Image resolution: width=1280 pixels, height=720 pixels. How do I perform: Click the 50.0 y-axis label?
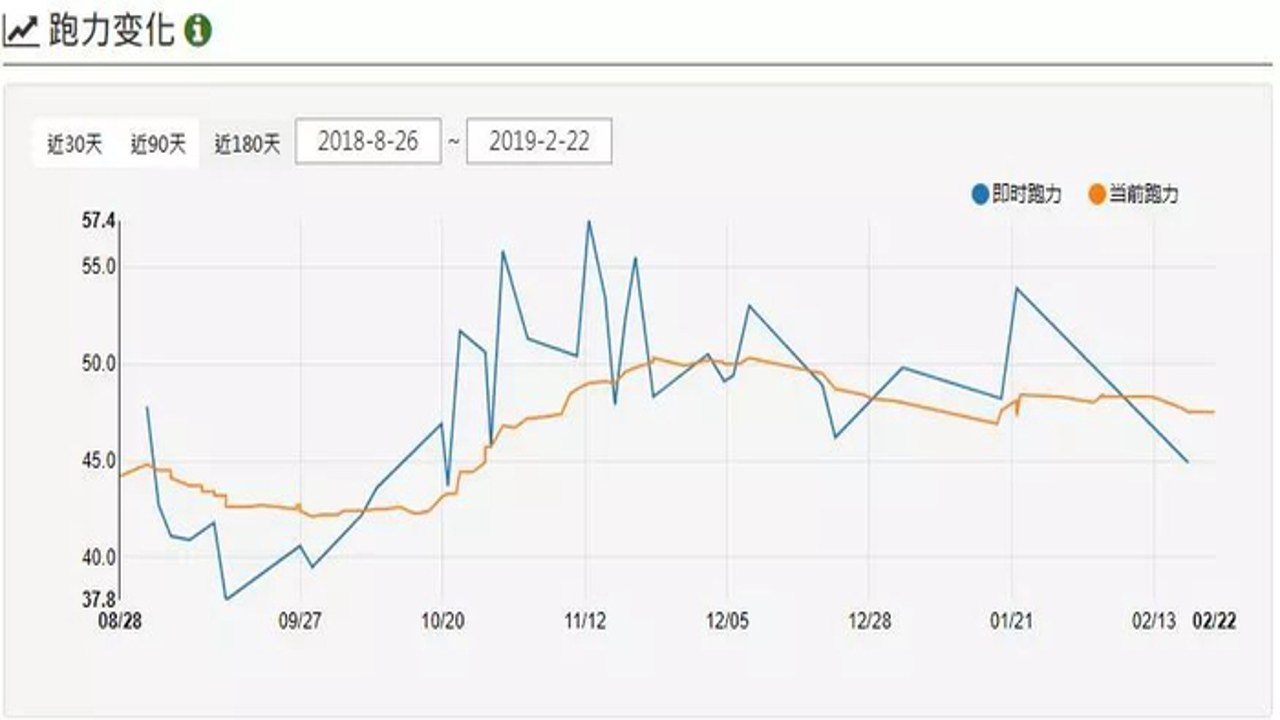(x=98, y=363)
